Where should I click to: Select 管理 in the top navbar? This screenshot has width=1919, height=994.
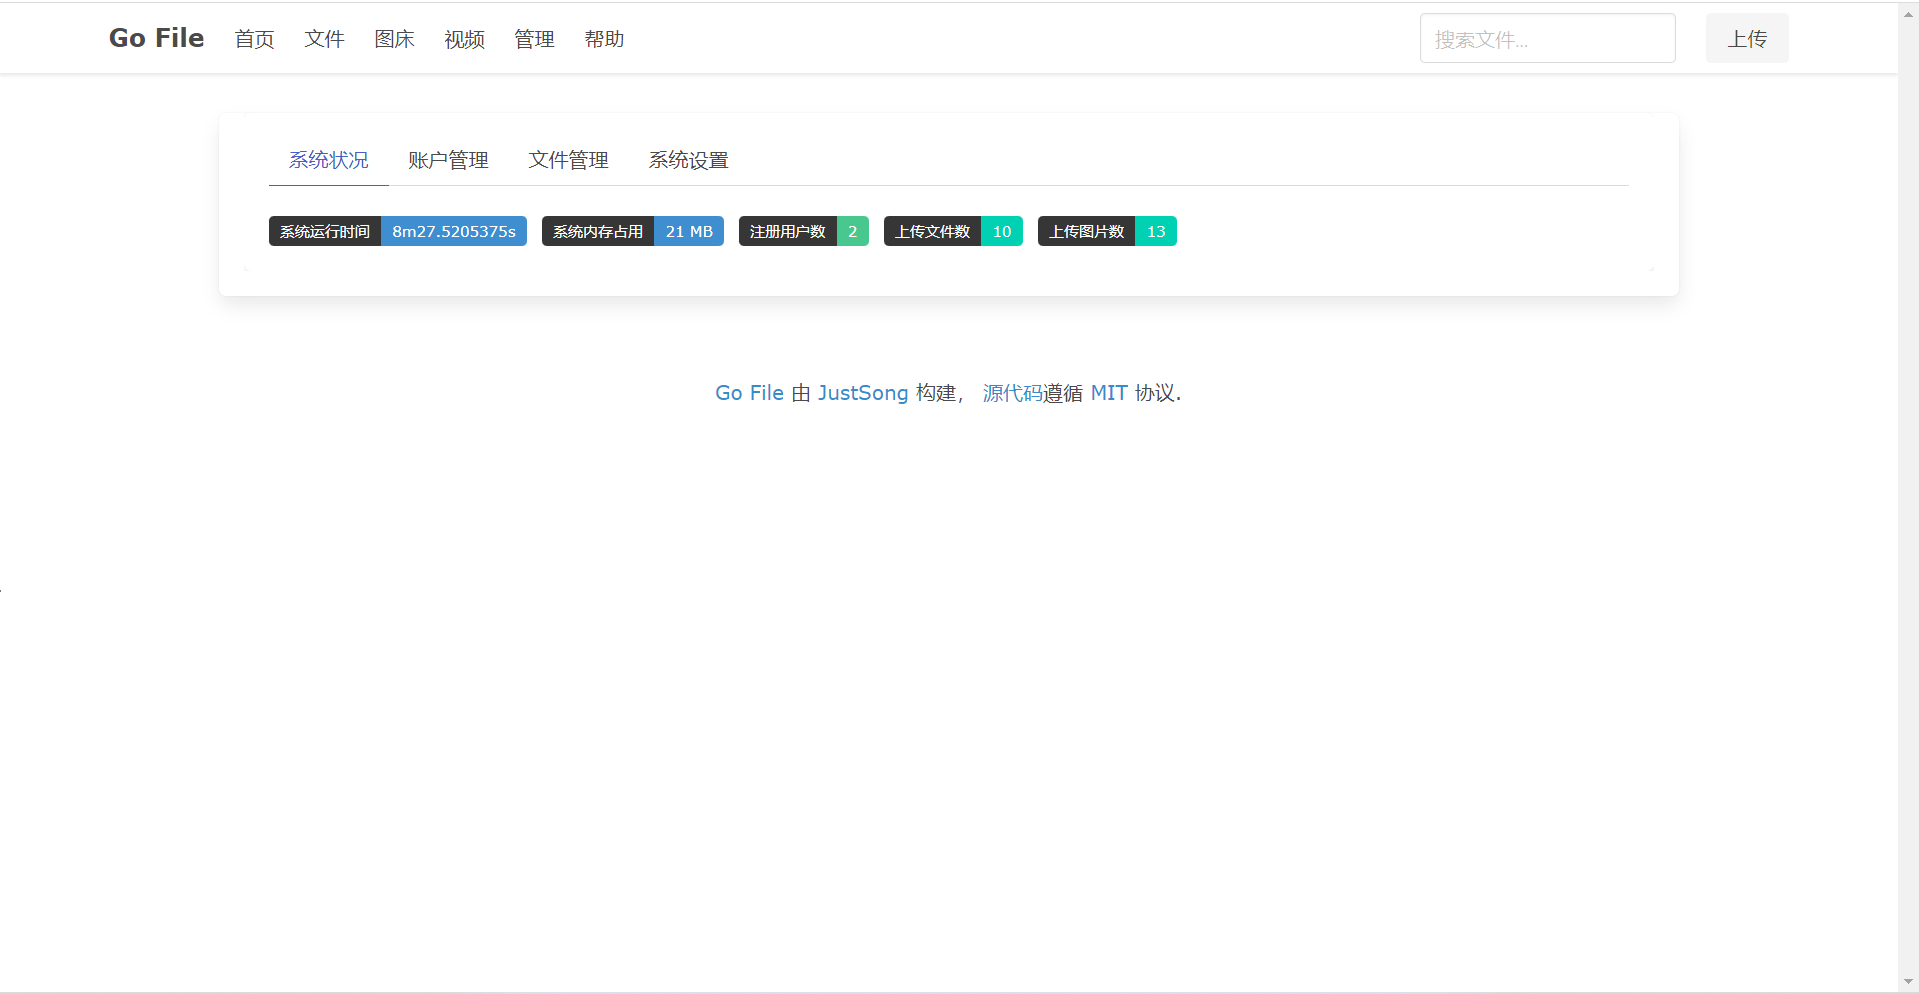[534, 39]
